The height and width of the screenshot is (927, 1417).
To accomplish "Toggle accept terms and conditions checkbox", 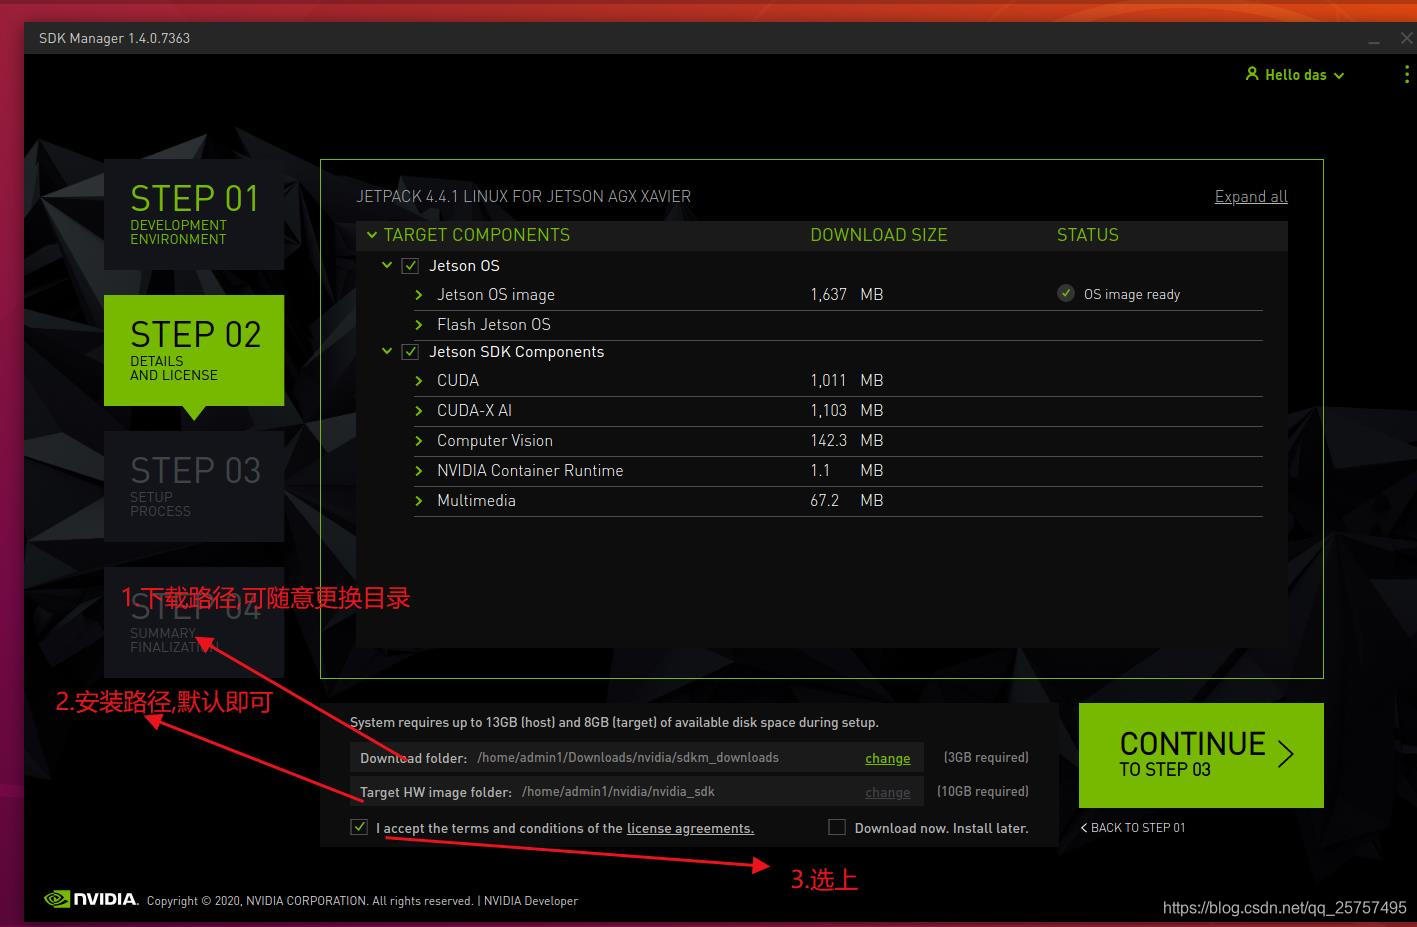I will [359, 827].
